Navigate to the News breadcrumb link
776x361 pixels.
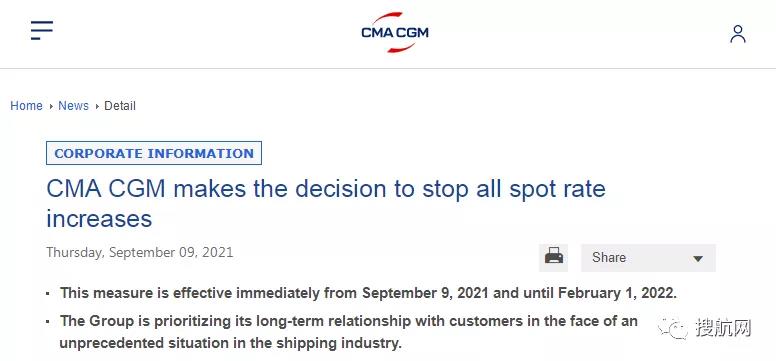73,106
